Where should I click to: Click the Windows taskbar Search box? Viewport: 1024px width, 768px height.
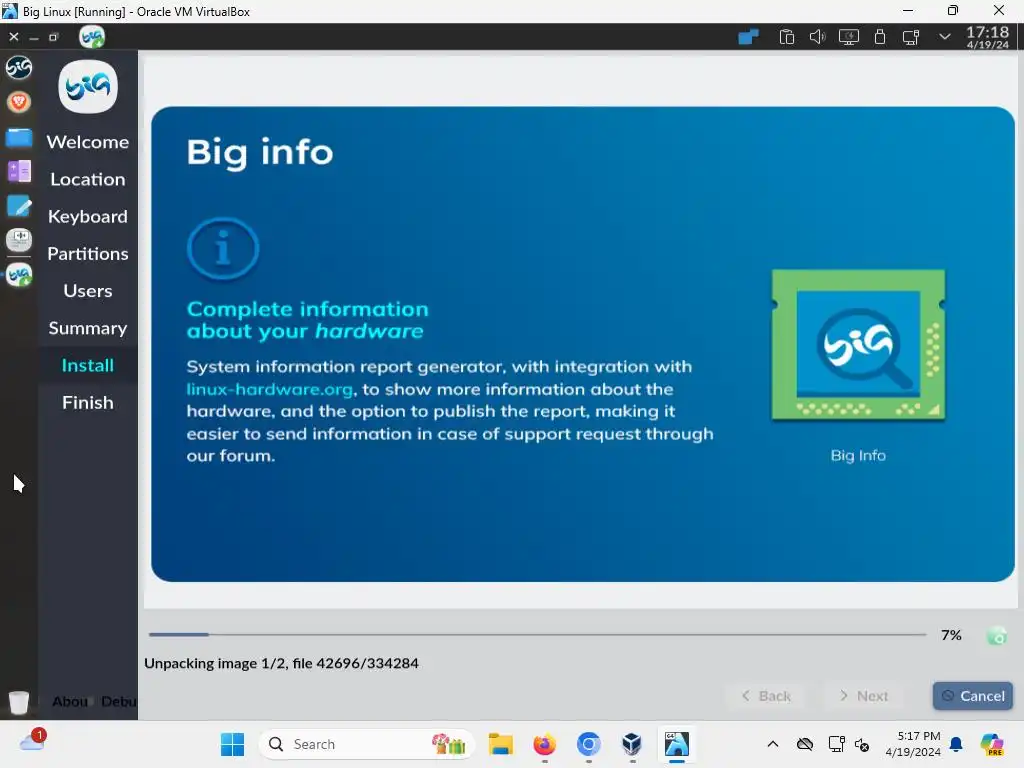pos(366,744)
